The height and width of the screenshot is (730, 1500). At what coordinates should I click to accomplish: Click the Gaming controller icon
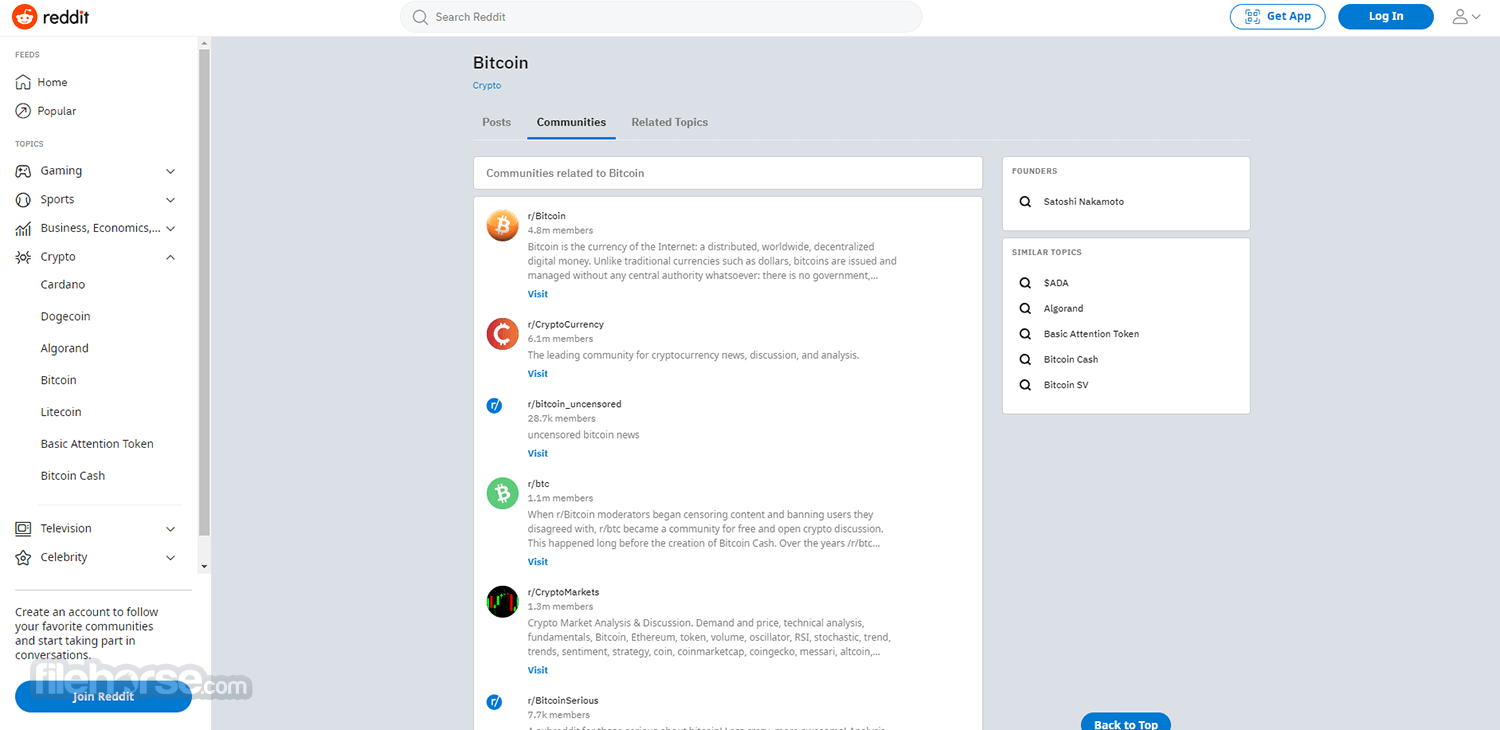coord(23,171)
